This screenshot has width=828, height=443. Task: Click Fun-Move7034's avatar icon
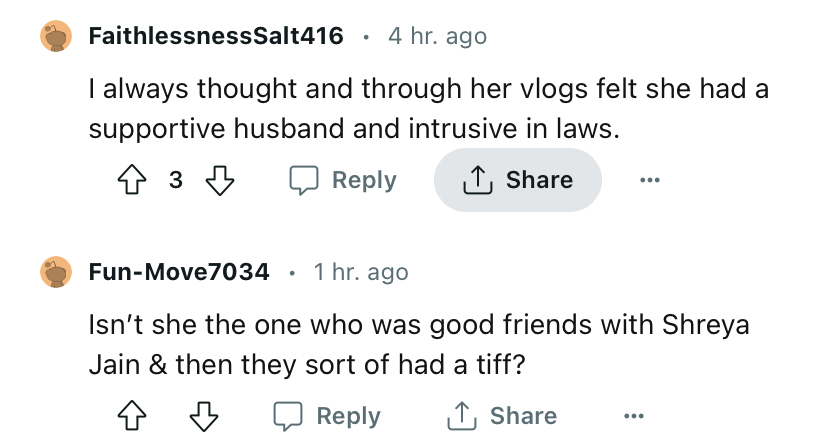click(x=56, y=272)
